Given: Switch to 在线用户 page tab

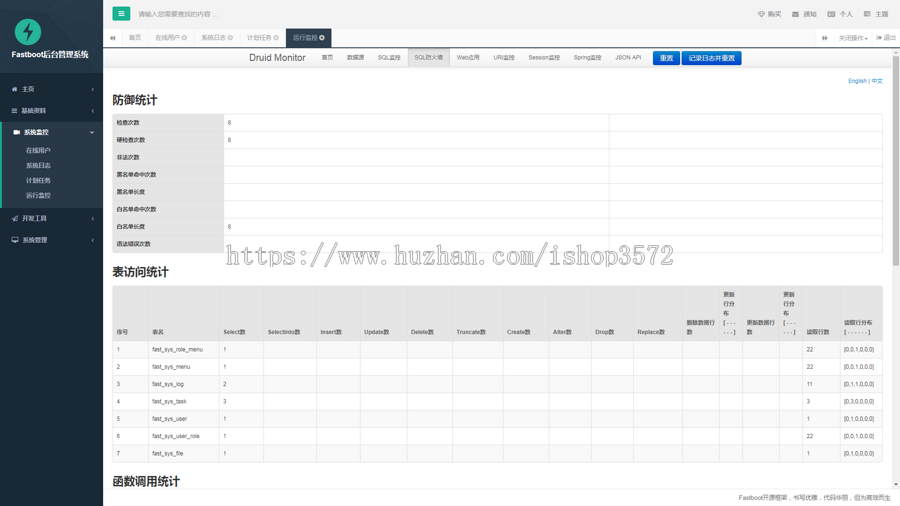Looking at the screenshot, I should [170, 38].
